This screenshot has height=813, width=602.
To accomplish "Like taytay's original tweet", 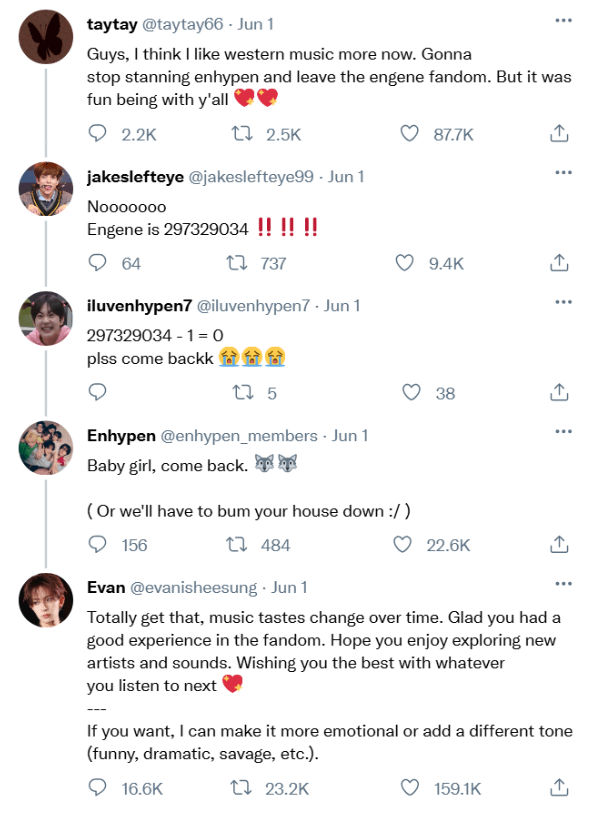I will 408,133.
